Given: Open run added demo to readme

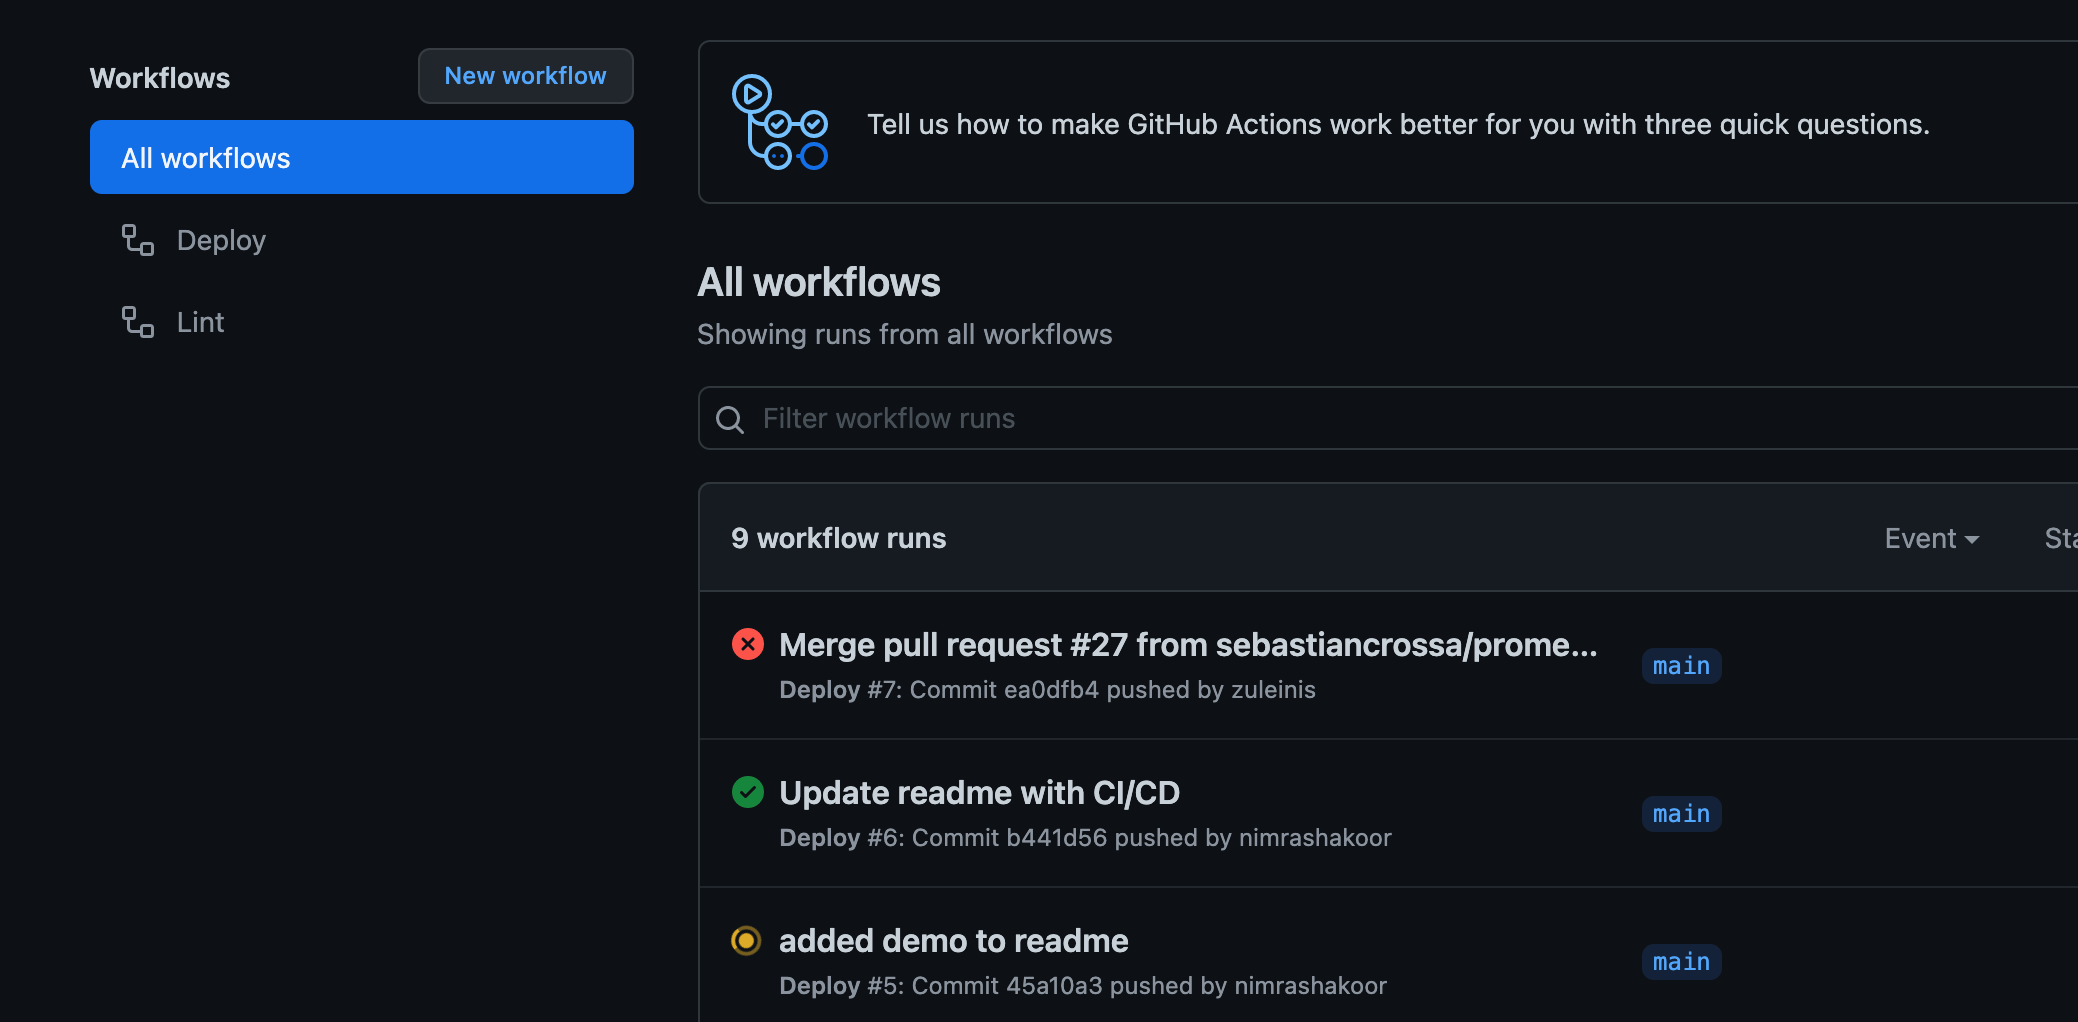Looking at the screenshot, I should tap(953, 941).
